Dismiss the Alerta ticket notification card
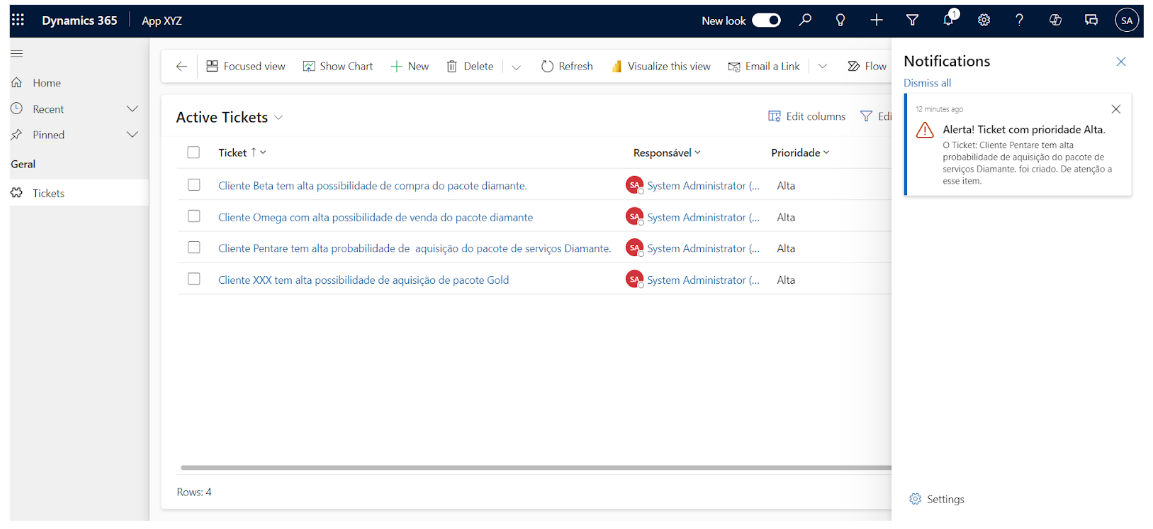This screenshot has height=529, width=1153. click(1116, 109)
